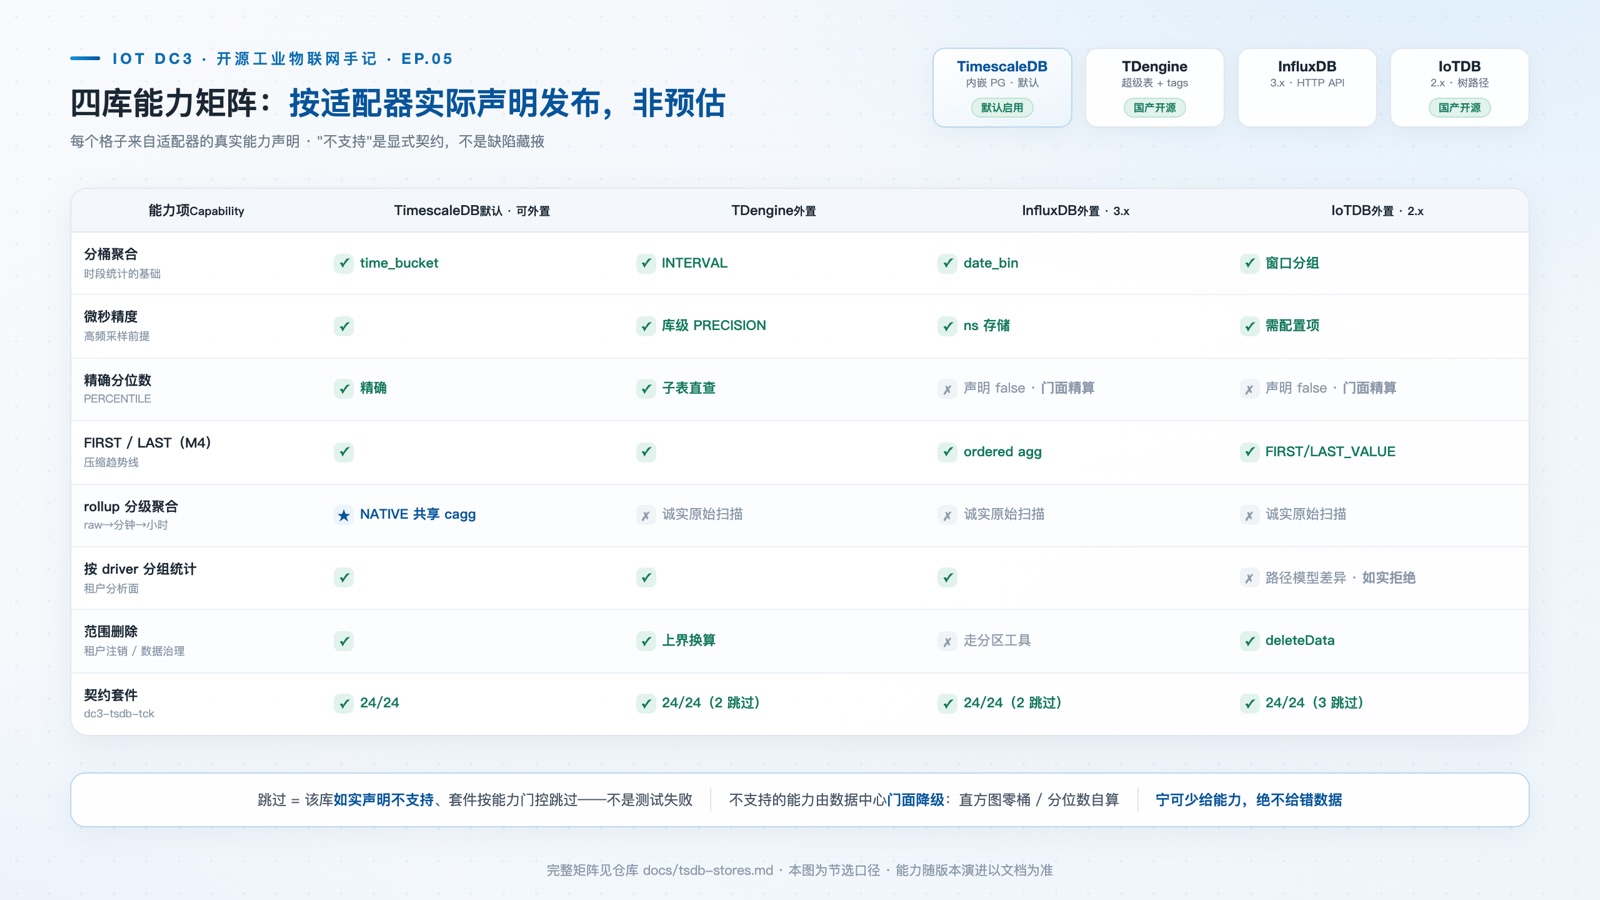Click InfluxDB cross icon in rollup row
Viewport: 1600px width, 900px height.
click(x=947, y=515)
